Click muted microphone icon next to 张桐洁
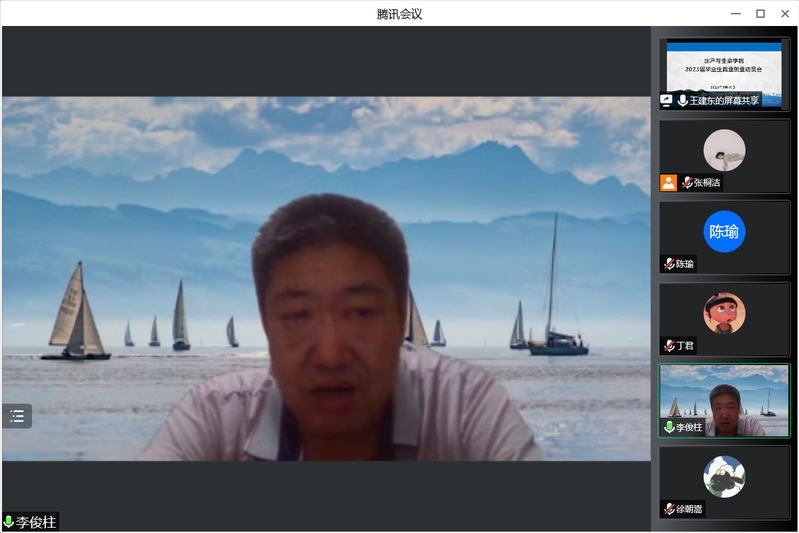The width and height of the screenshot is (799, 533). click(687, 183)
